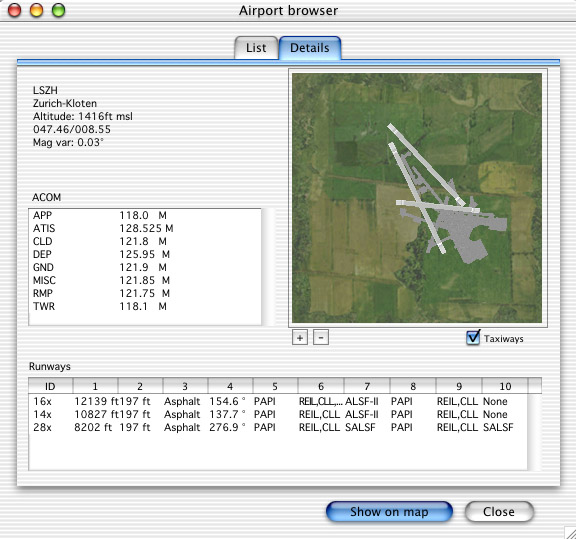The width and height of the screenshot is (576, 539).
Task: Zoom out the airport map with minus button
Action: click(x=321, y=338)
